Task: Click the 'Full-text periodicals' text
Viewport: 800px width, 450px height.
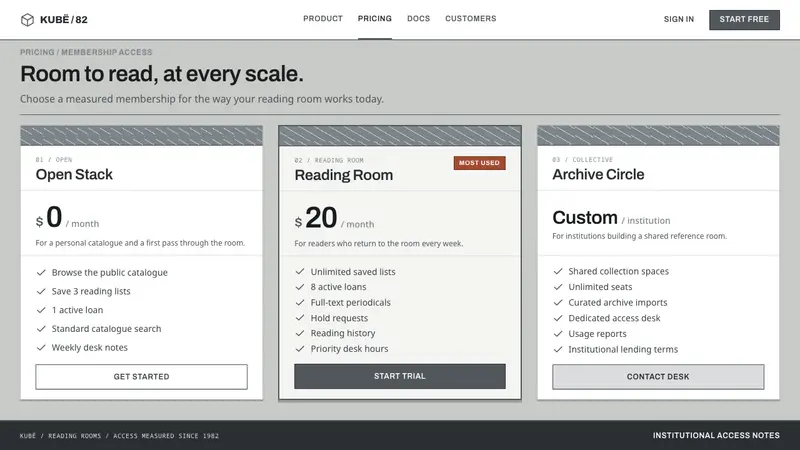Action: (x=351, y=303)
